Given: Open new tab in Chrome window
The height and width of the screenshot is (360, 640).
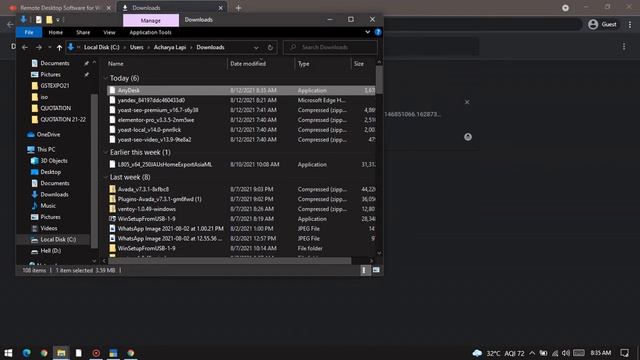Looking at the screenshot, I should pos(239,8).
